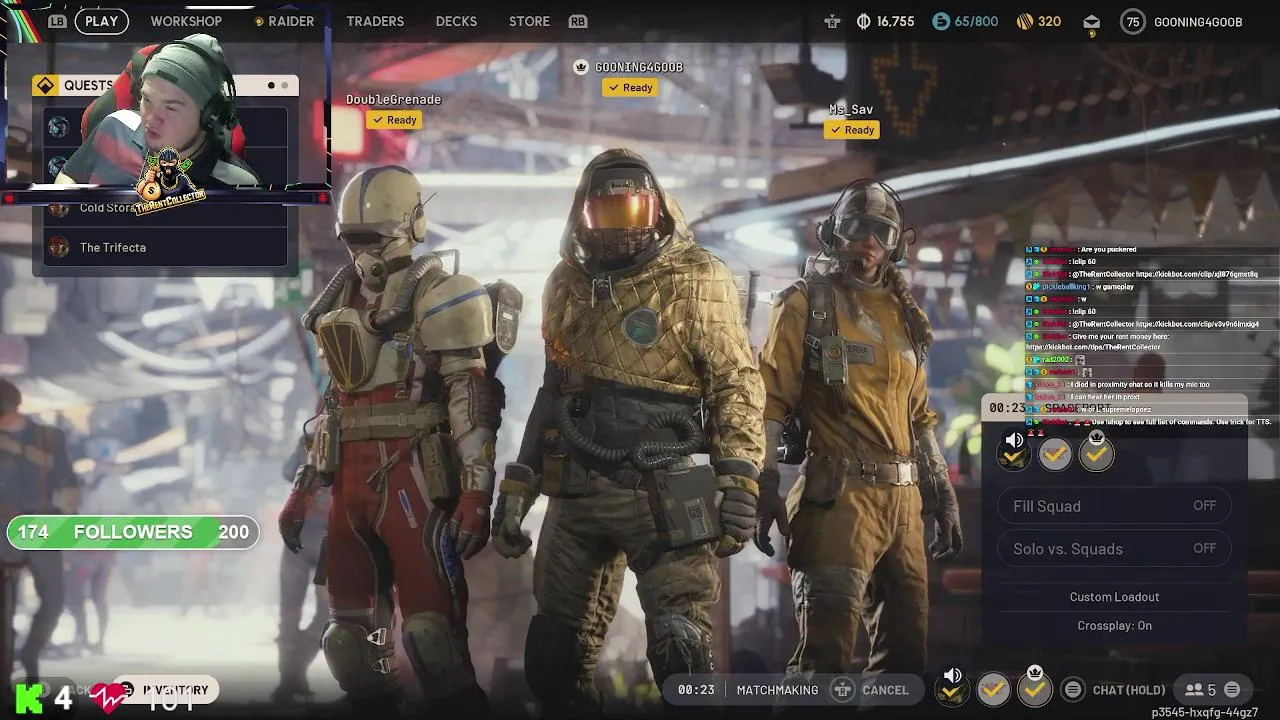
Task: Switch to the STORE tab
Action: [x=529, y=21]
